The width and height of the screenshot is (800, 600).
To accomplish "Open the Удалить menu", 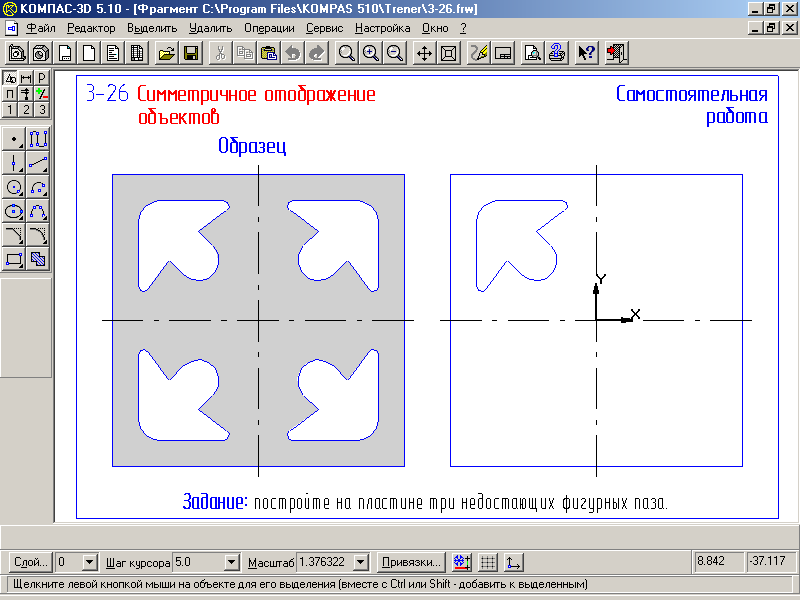I will 210,28.
